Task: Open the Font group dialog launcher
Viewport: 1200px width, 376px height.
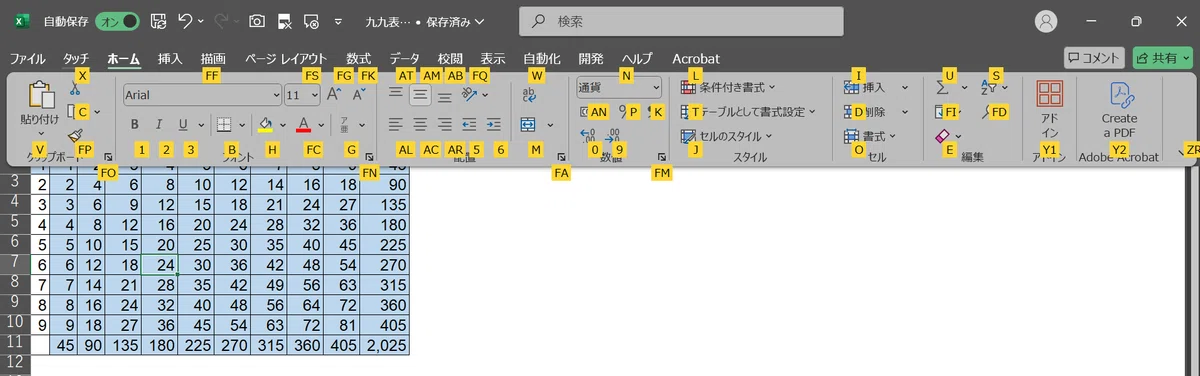Action: 369,157
